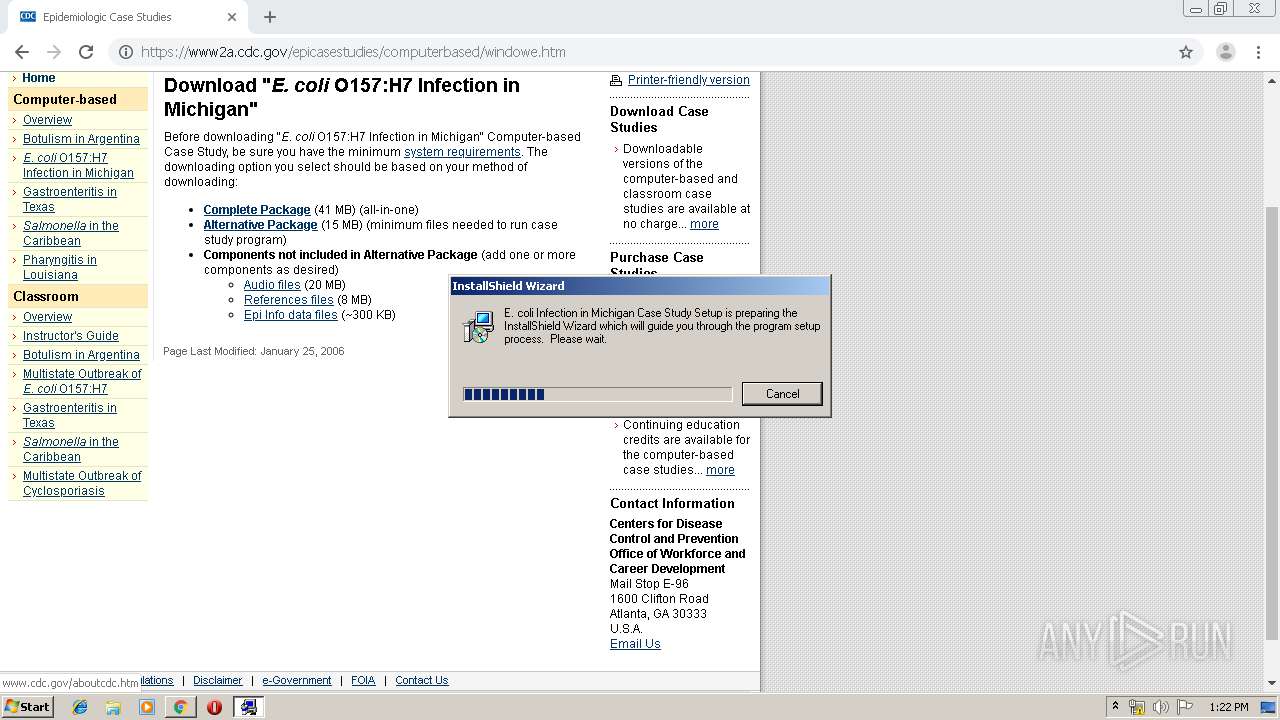
Task: Open Pharyngitis in Louisiana link
Action: tap(60, 267)
